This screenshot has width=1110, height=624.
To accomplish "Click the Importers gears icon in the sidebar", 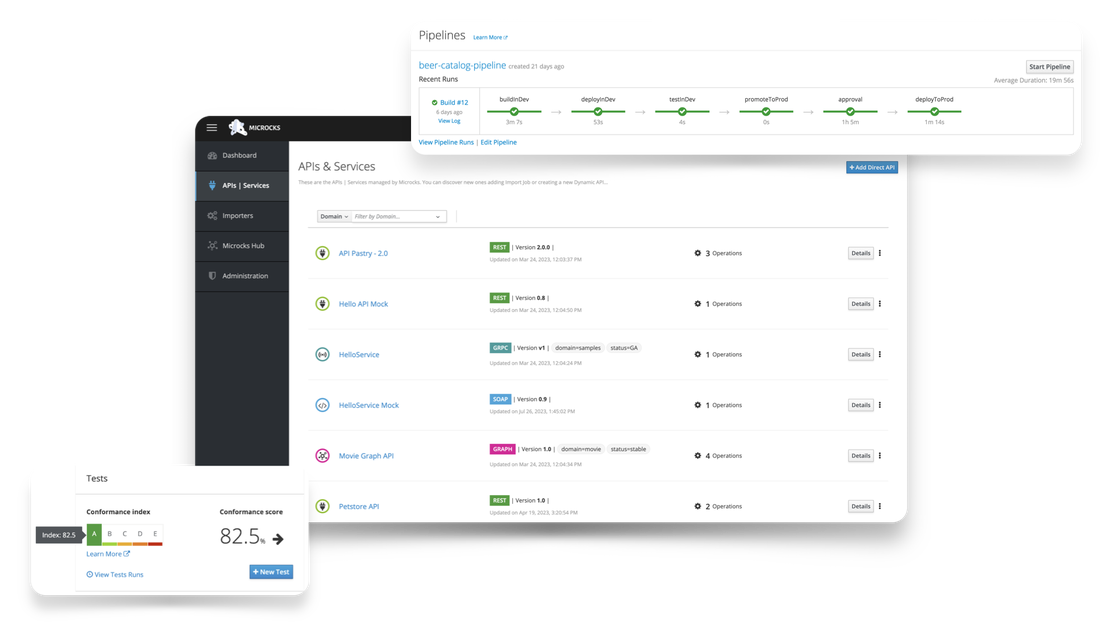I will coord(212,215).
